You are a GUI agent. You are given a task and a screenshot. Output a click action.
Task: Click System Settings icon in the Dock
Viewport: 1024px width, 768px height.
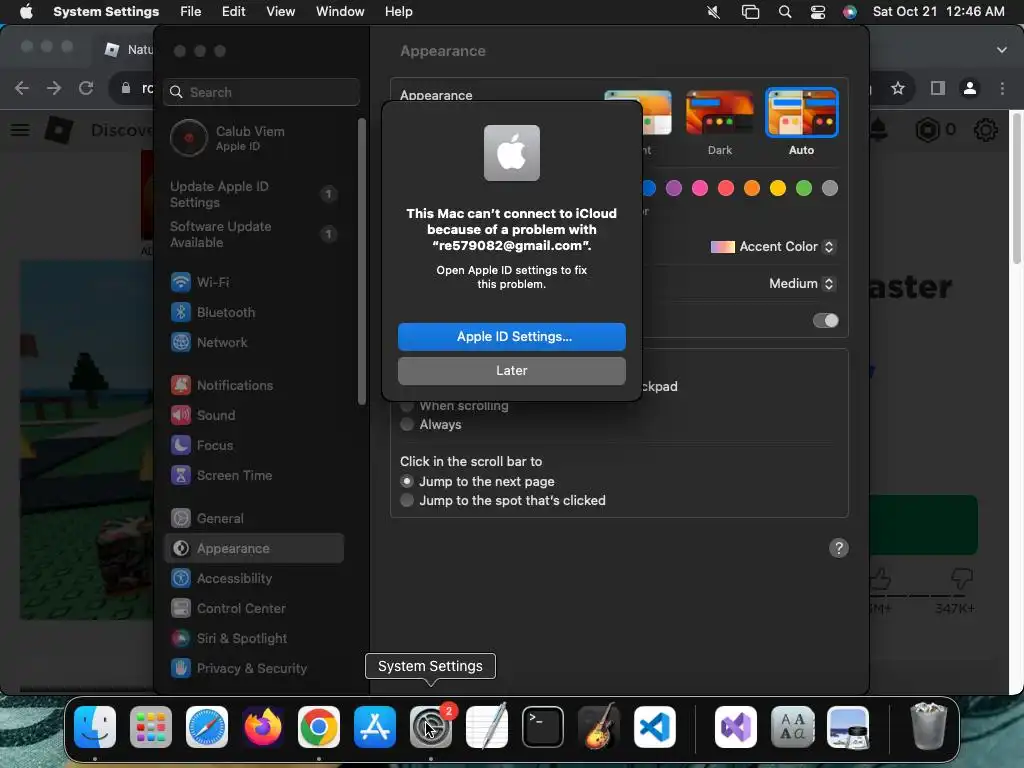click(430, 727)
